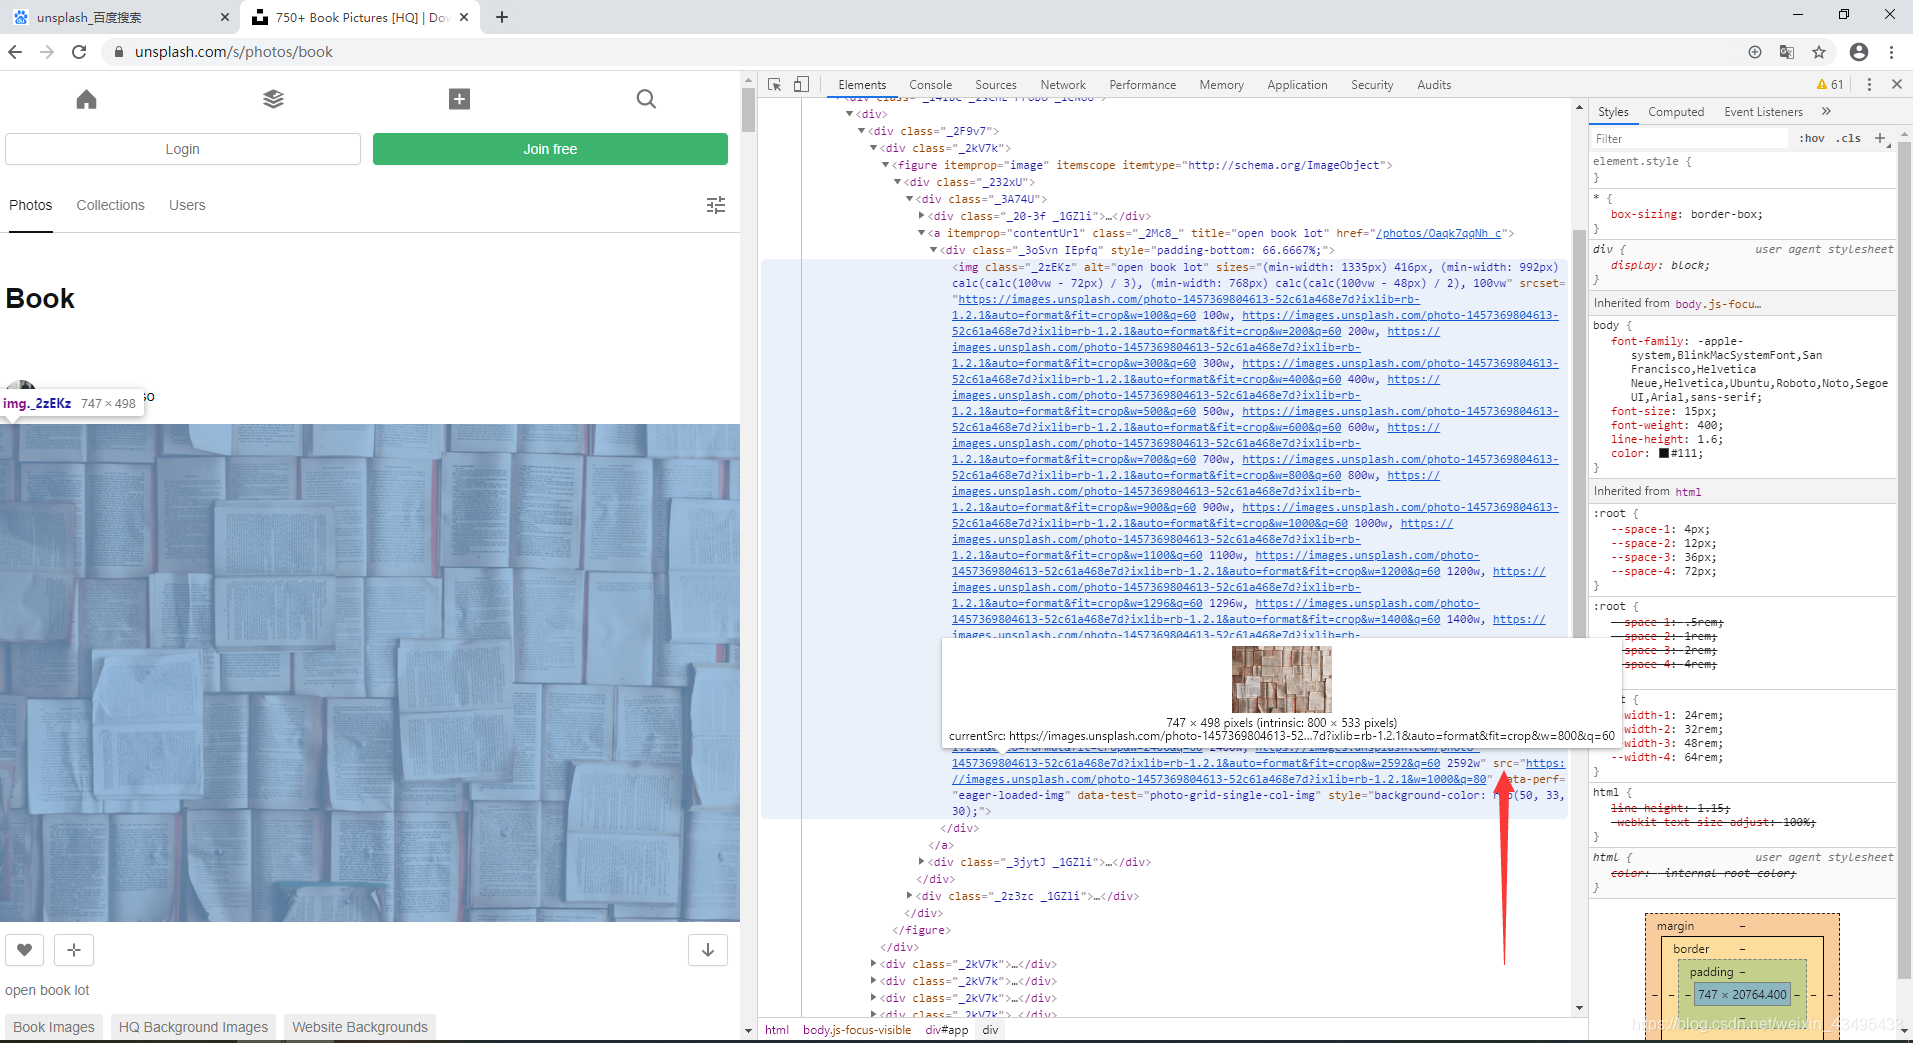Open the Event Listeners tab
This screenshot has width=1913, height=1043.
[1763, 112]
